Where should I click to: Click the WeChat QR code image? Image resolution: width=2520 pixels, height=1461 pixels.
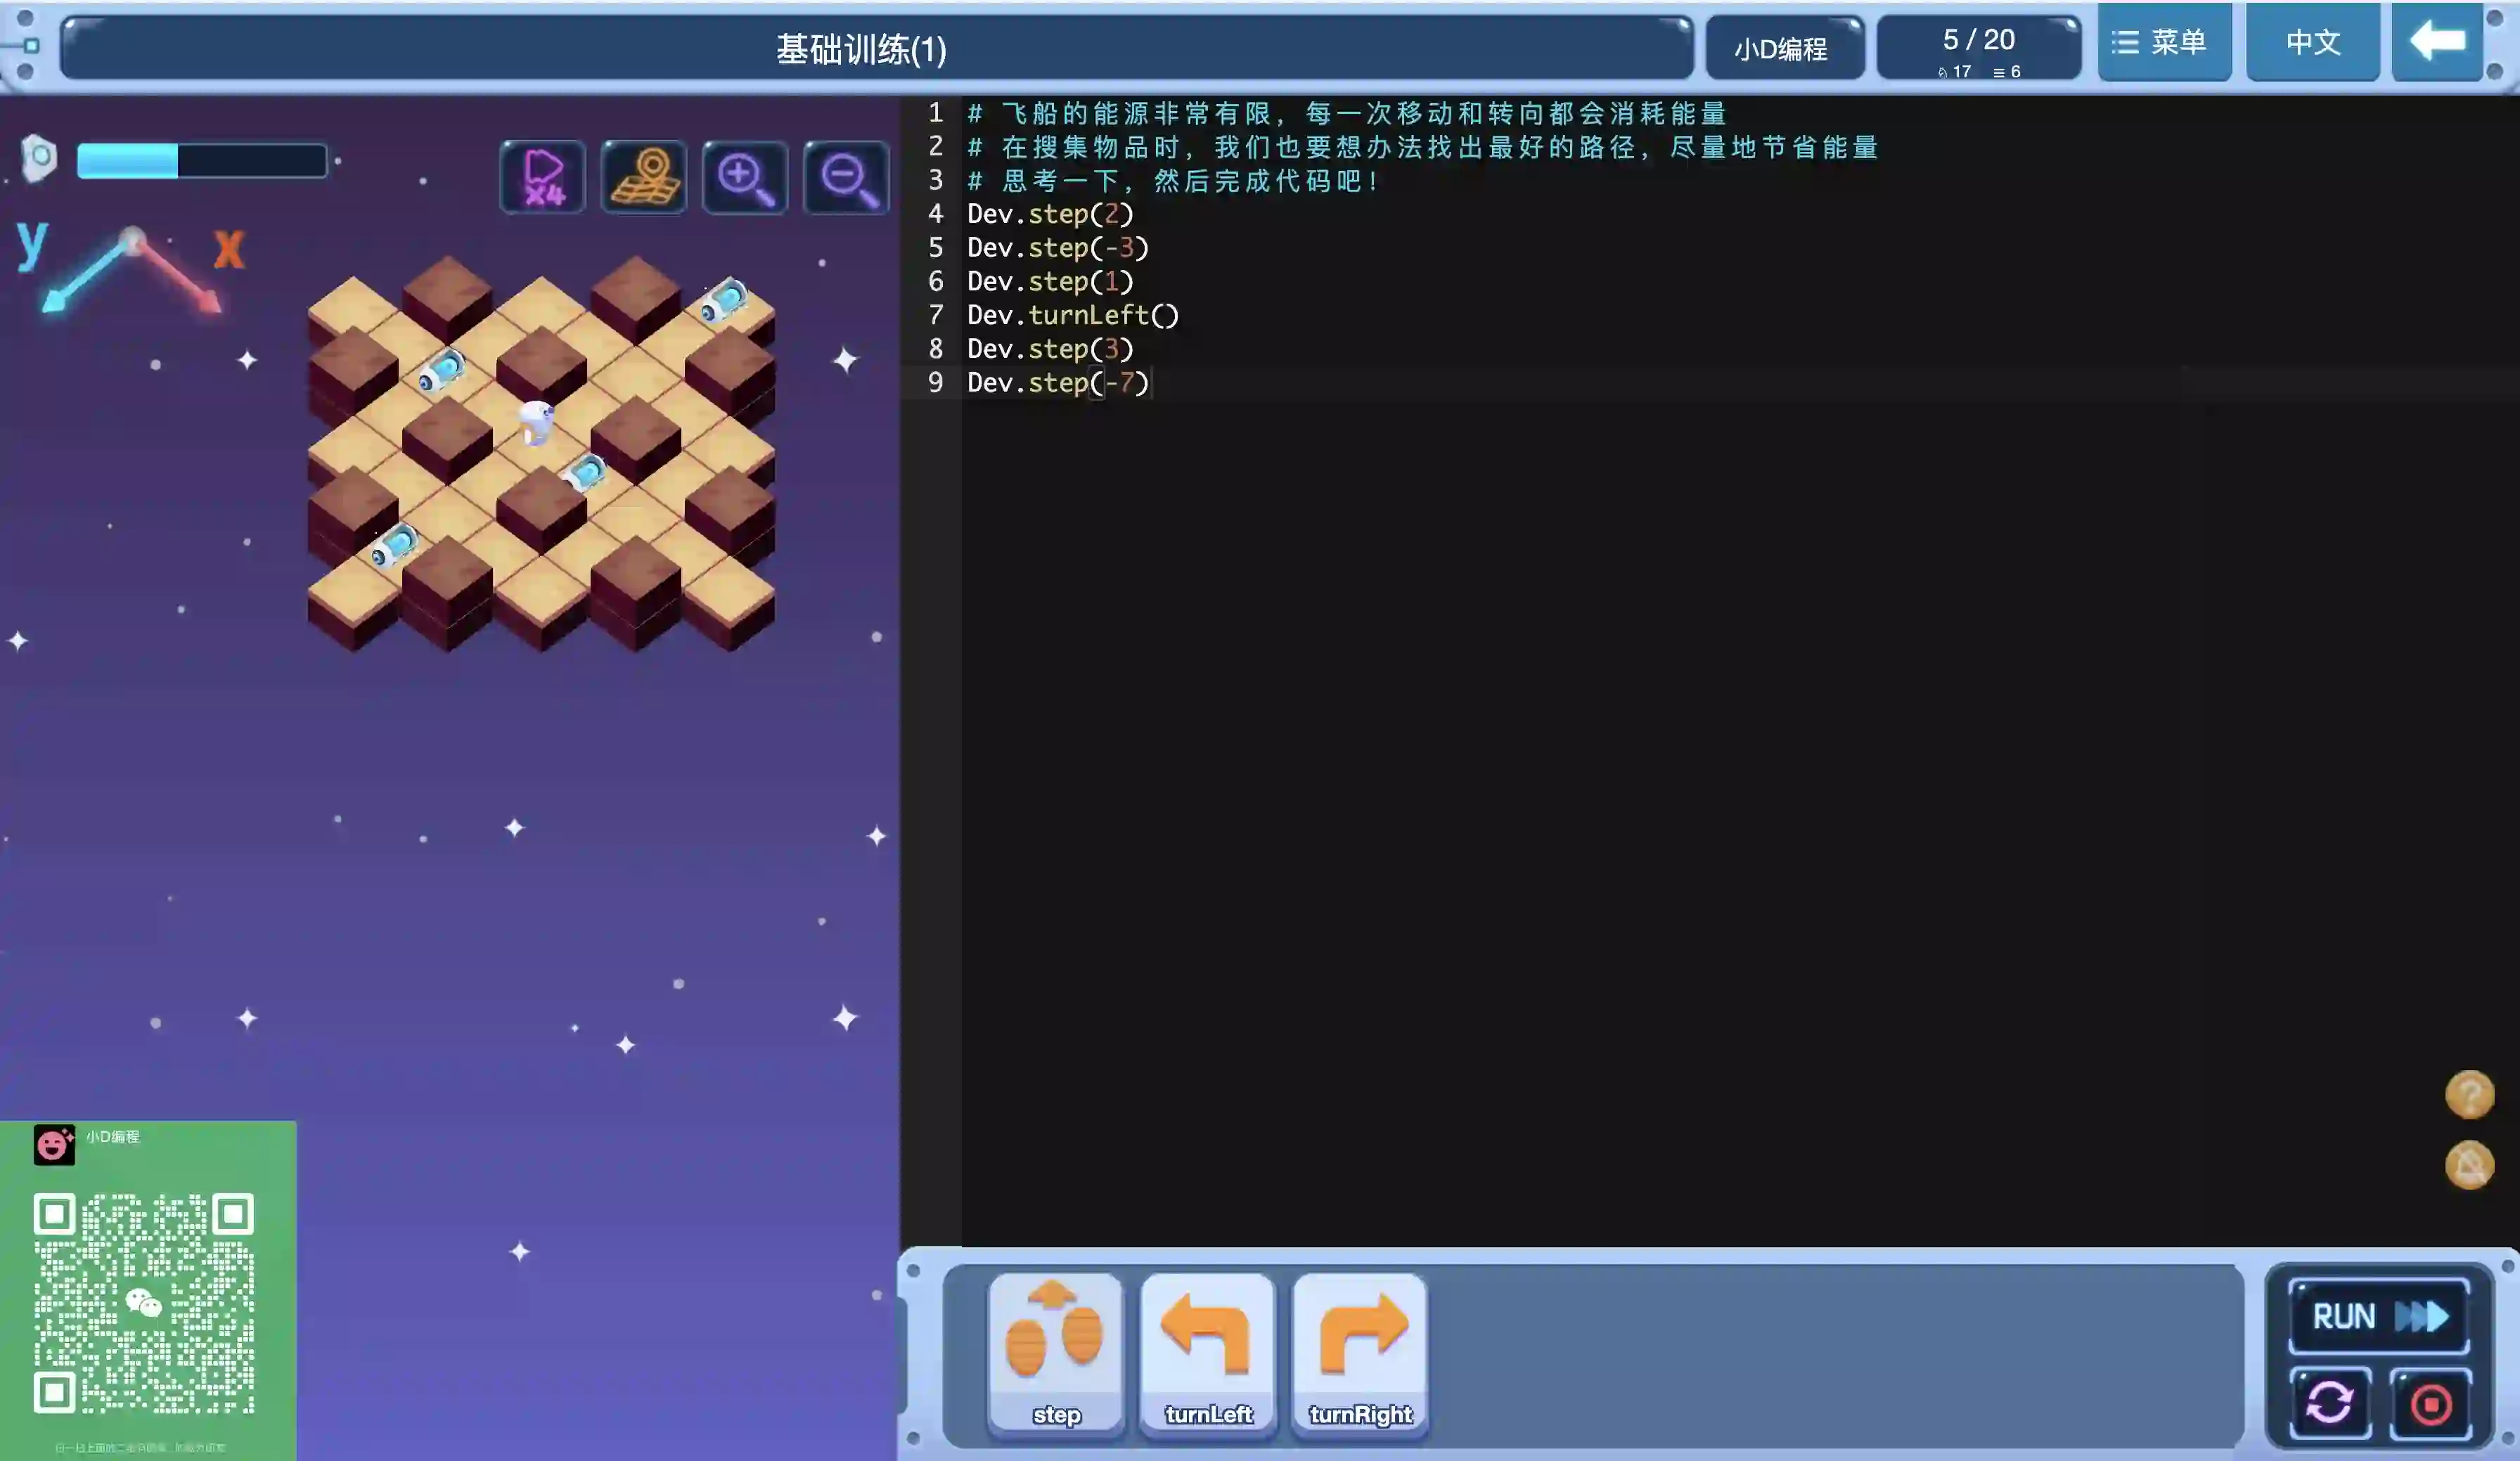[144, 1302]
